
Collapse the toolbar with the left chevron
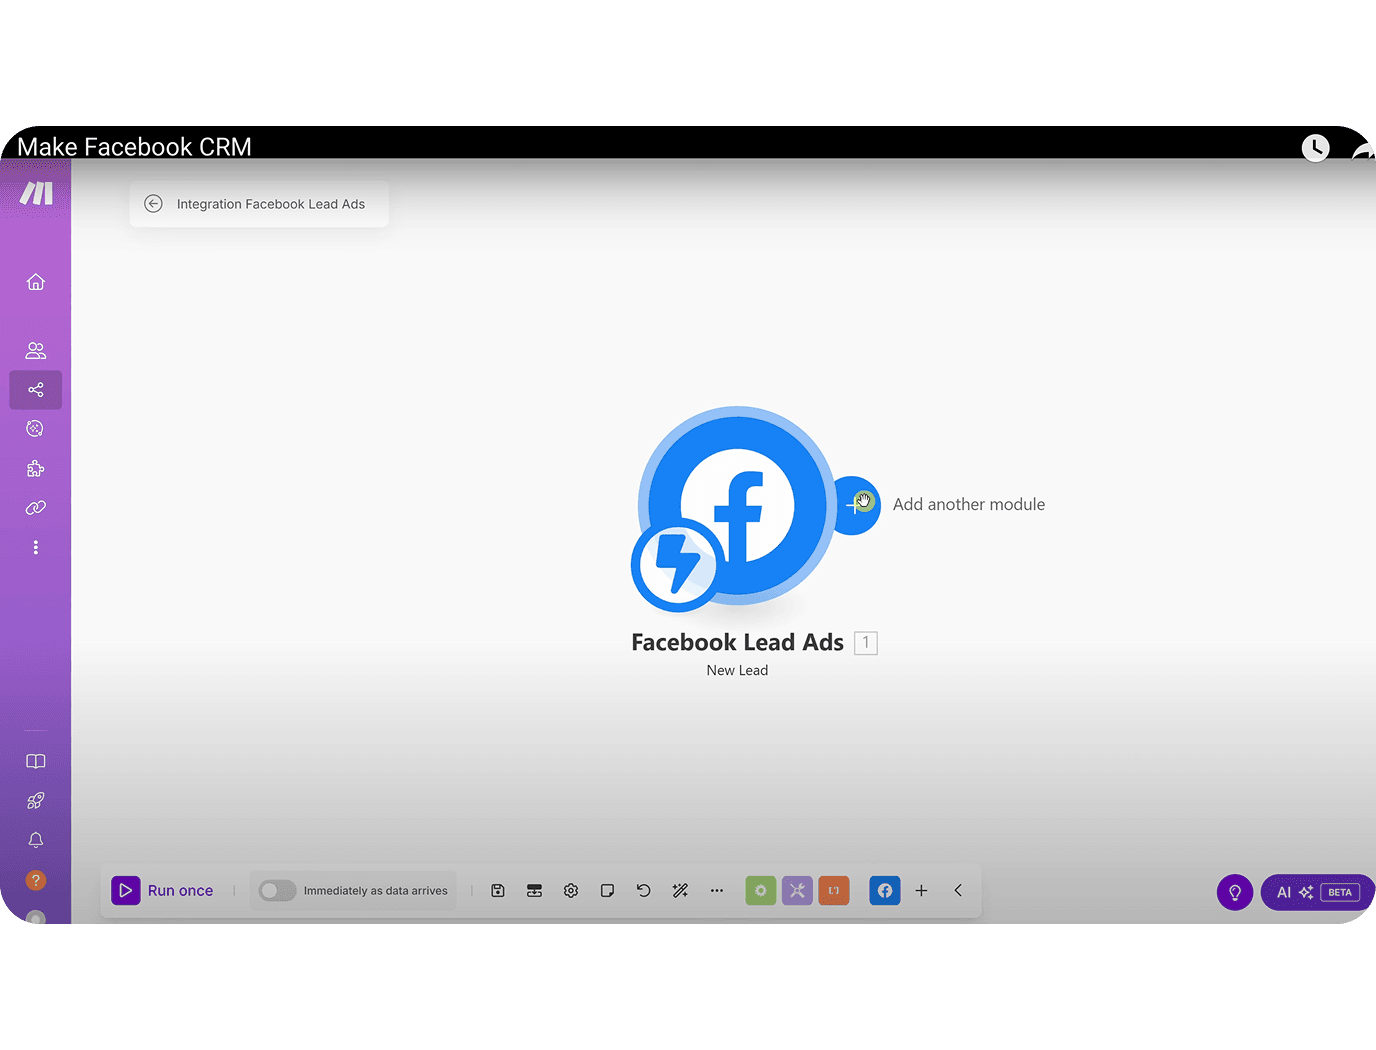(958, 891)
